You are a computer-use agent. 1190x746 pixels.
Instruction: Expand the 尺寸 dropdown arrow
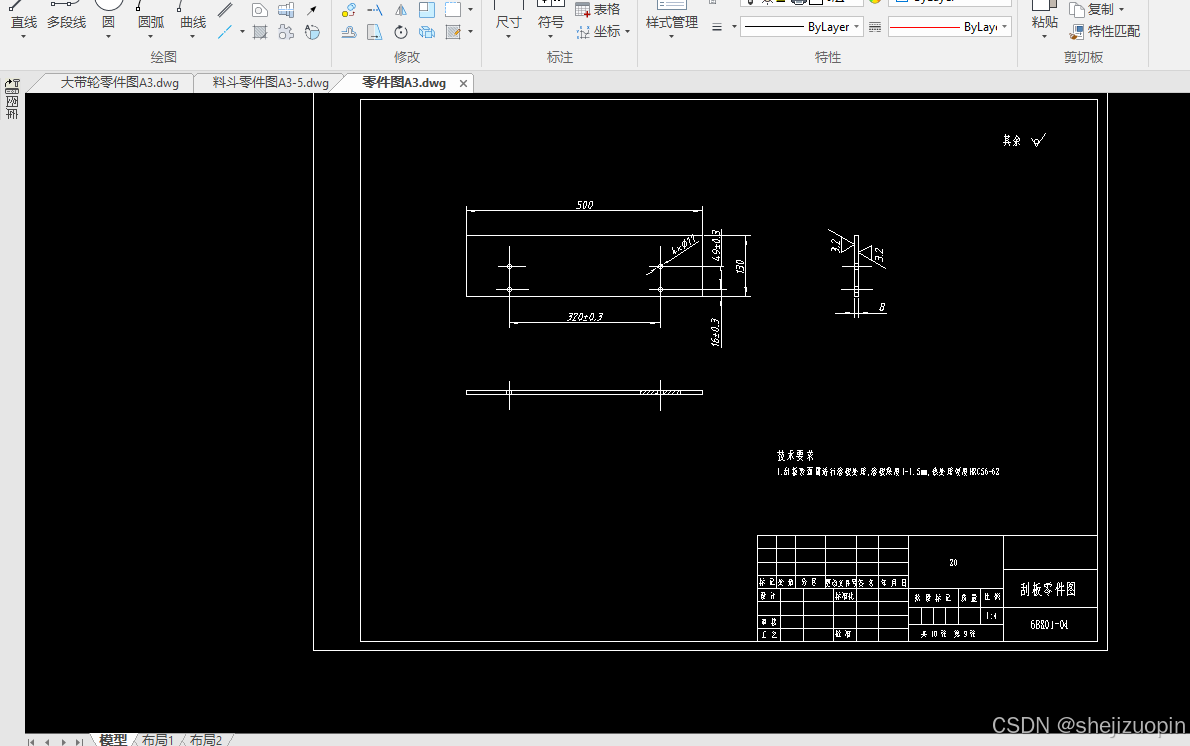coord(508,36)
